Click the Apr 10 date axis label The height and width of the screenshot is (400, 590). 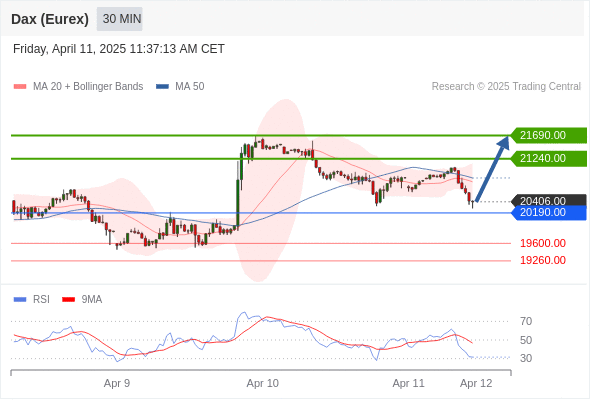pos(263,383)
